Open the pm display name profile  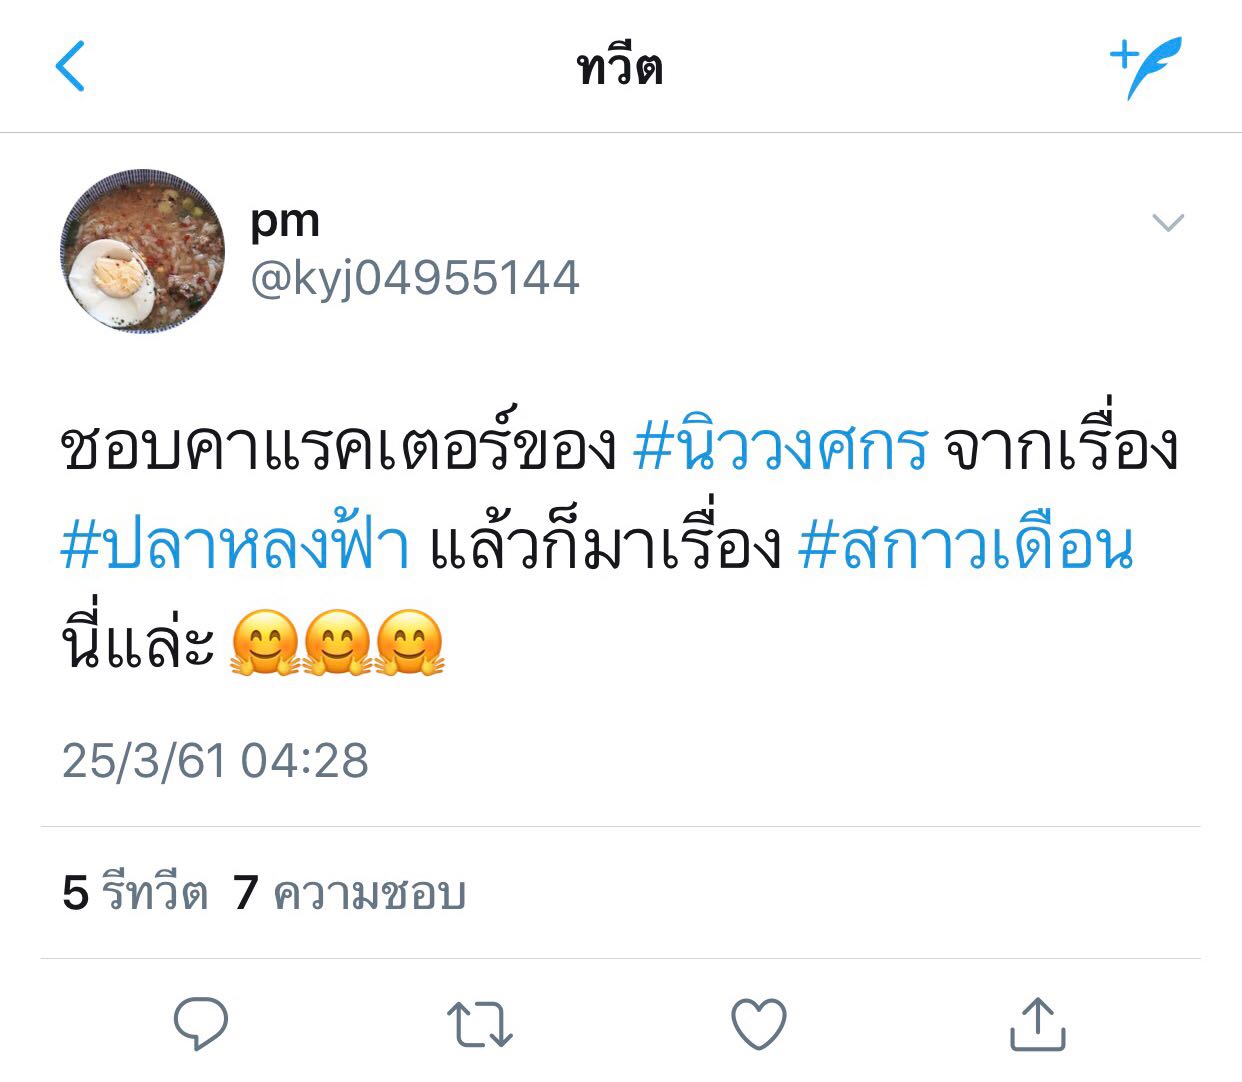285,222
